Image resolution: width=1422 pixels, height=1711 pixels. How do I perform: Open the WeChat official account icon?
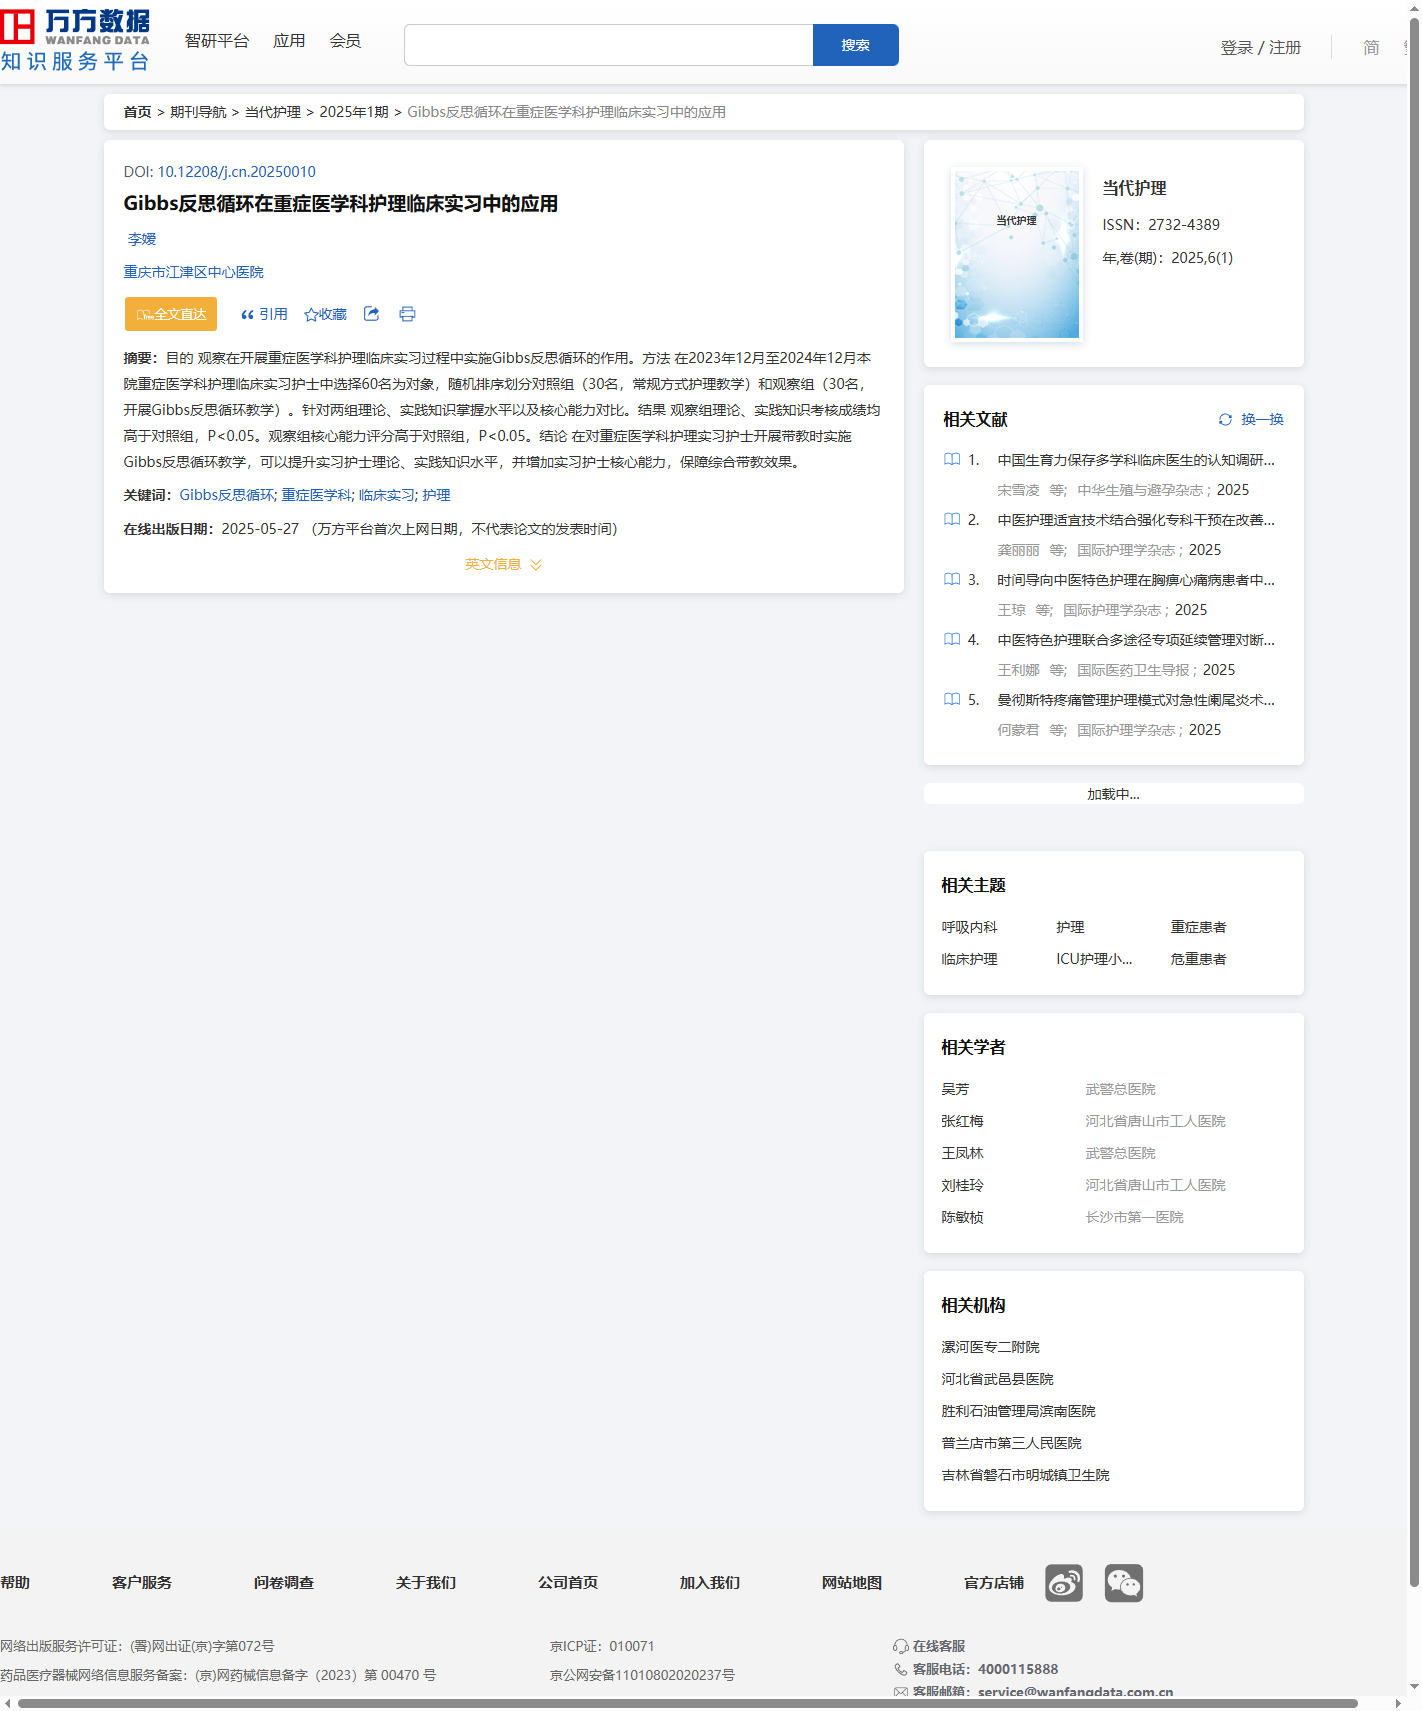pos(1124,1583)
